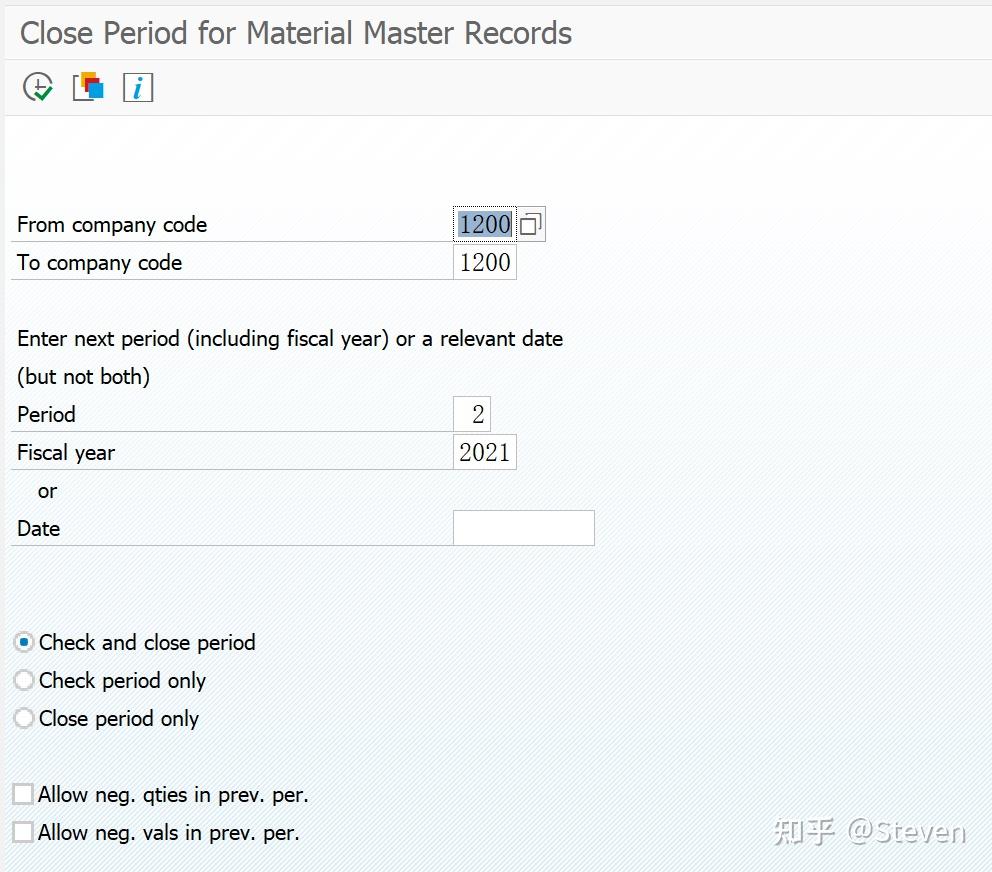Click the 'To company code' label text
Image resolution: width=992 pixels, height=872 pixels.
100,263
